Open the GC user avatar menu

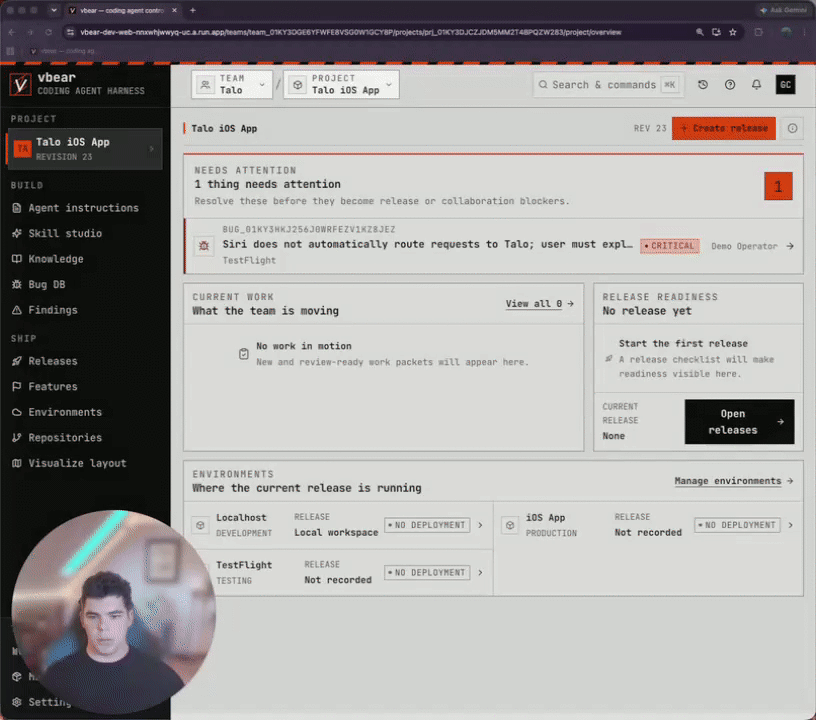tap(786, 85)
